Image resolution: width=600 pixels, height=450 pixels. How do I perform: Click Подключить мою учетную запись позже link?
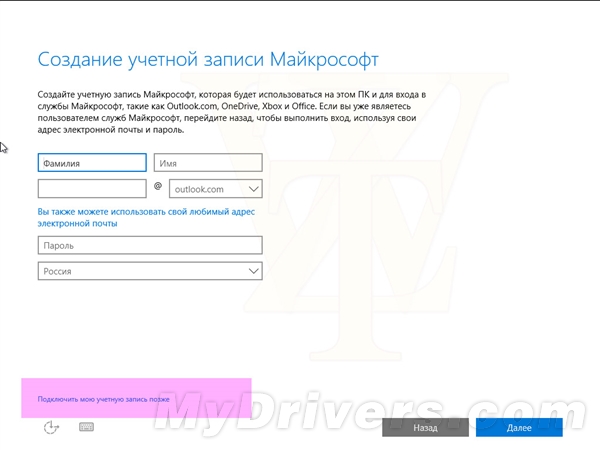[x=103, y=399]
